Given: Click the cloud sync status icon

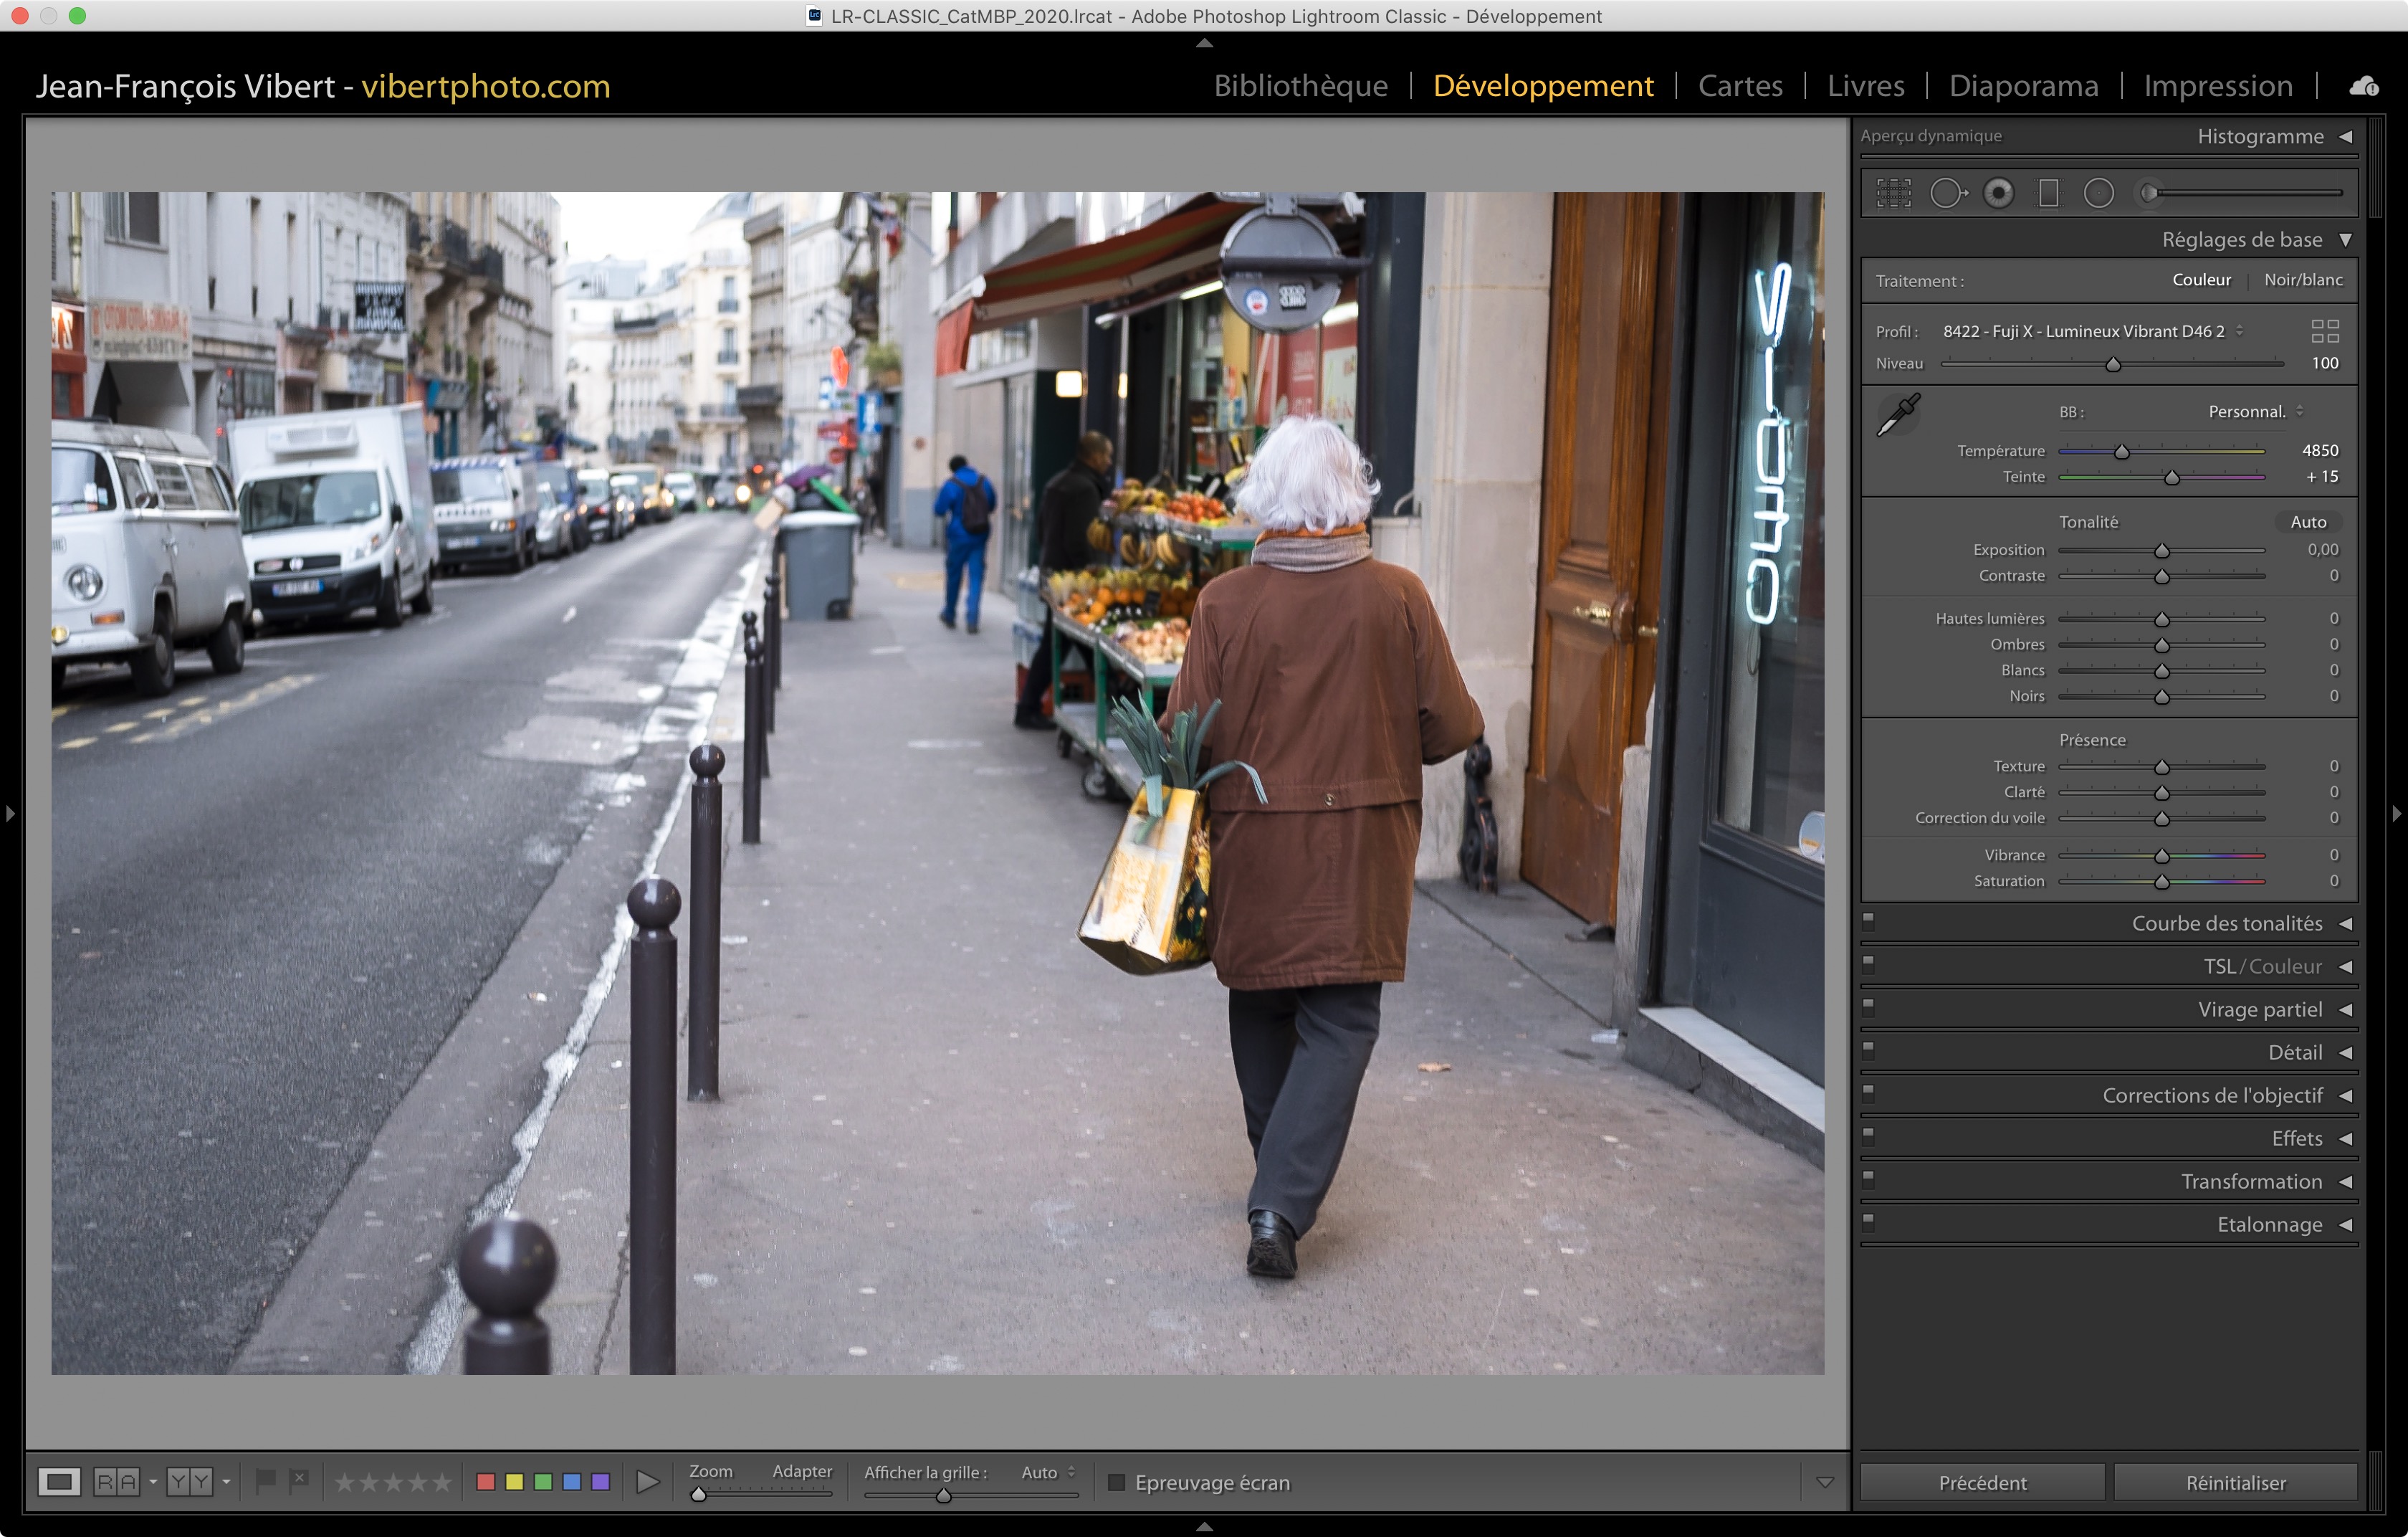Looking at the screenshot, I should pyautogui.click(x=2363, y=87).
